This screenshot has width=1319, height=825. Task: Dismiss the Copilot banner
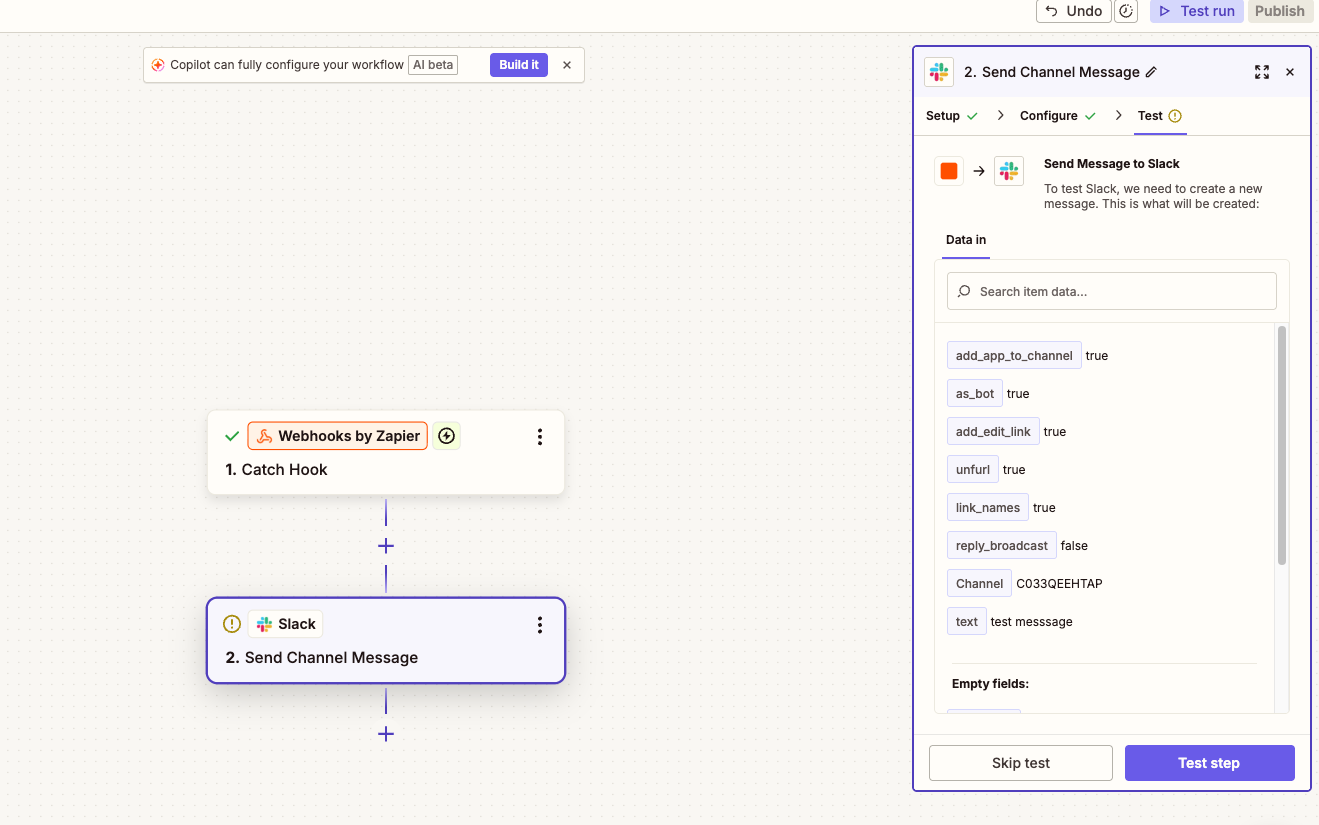[567, 65]
